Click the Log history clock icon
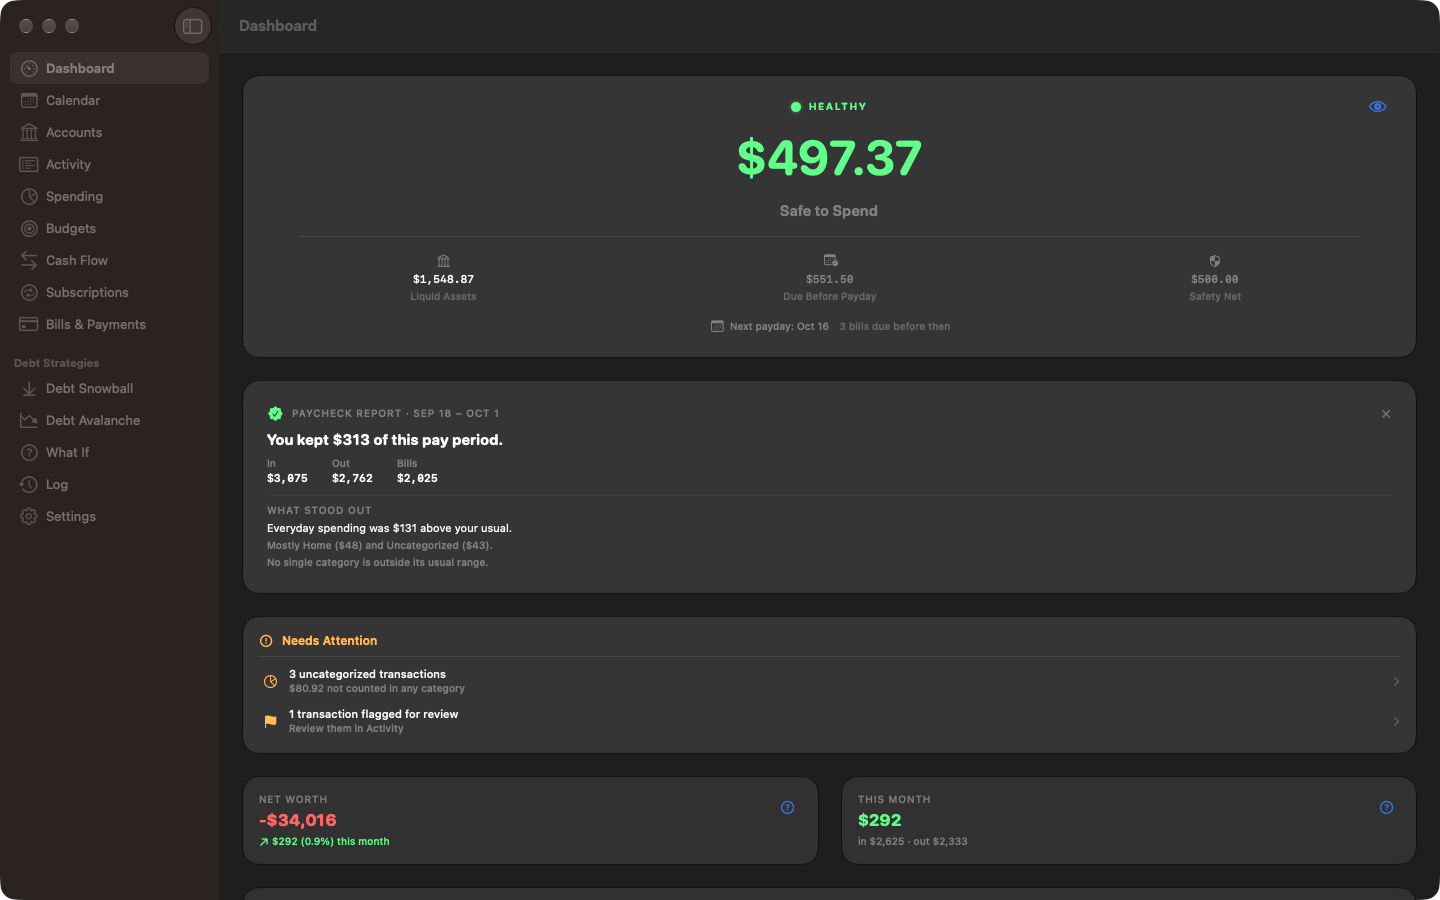This screenshot has width=1440, height=900. coord(29,484)
